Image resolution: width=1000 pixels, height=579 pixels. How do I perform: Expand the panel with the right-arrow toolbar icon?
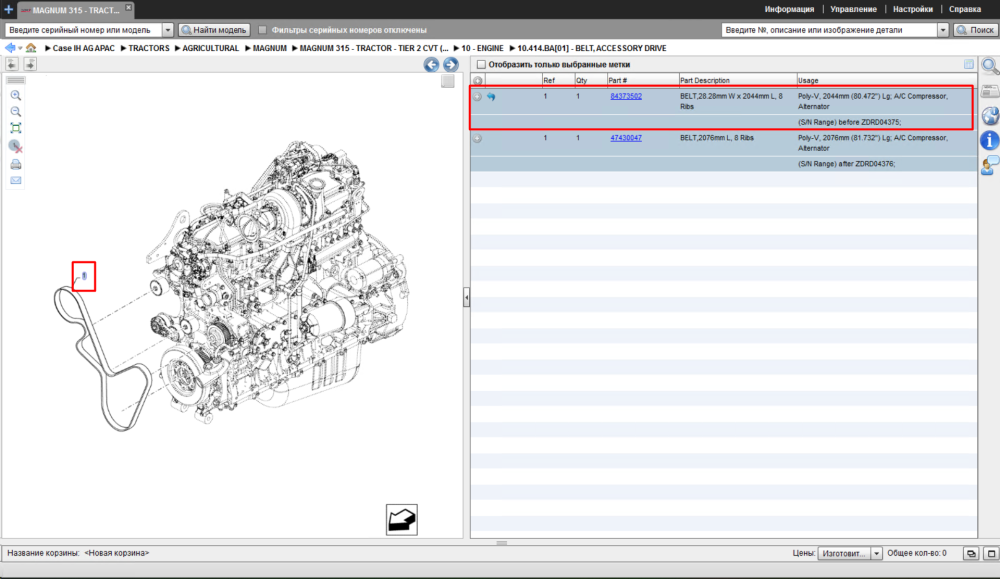coord(30,64)
